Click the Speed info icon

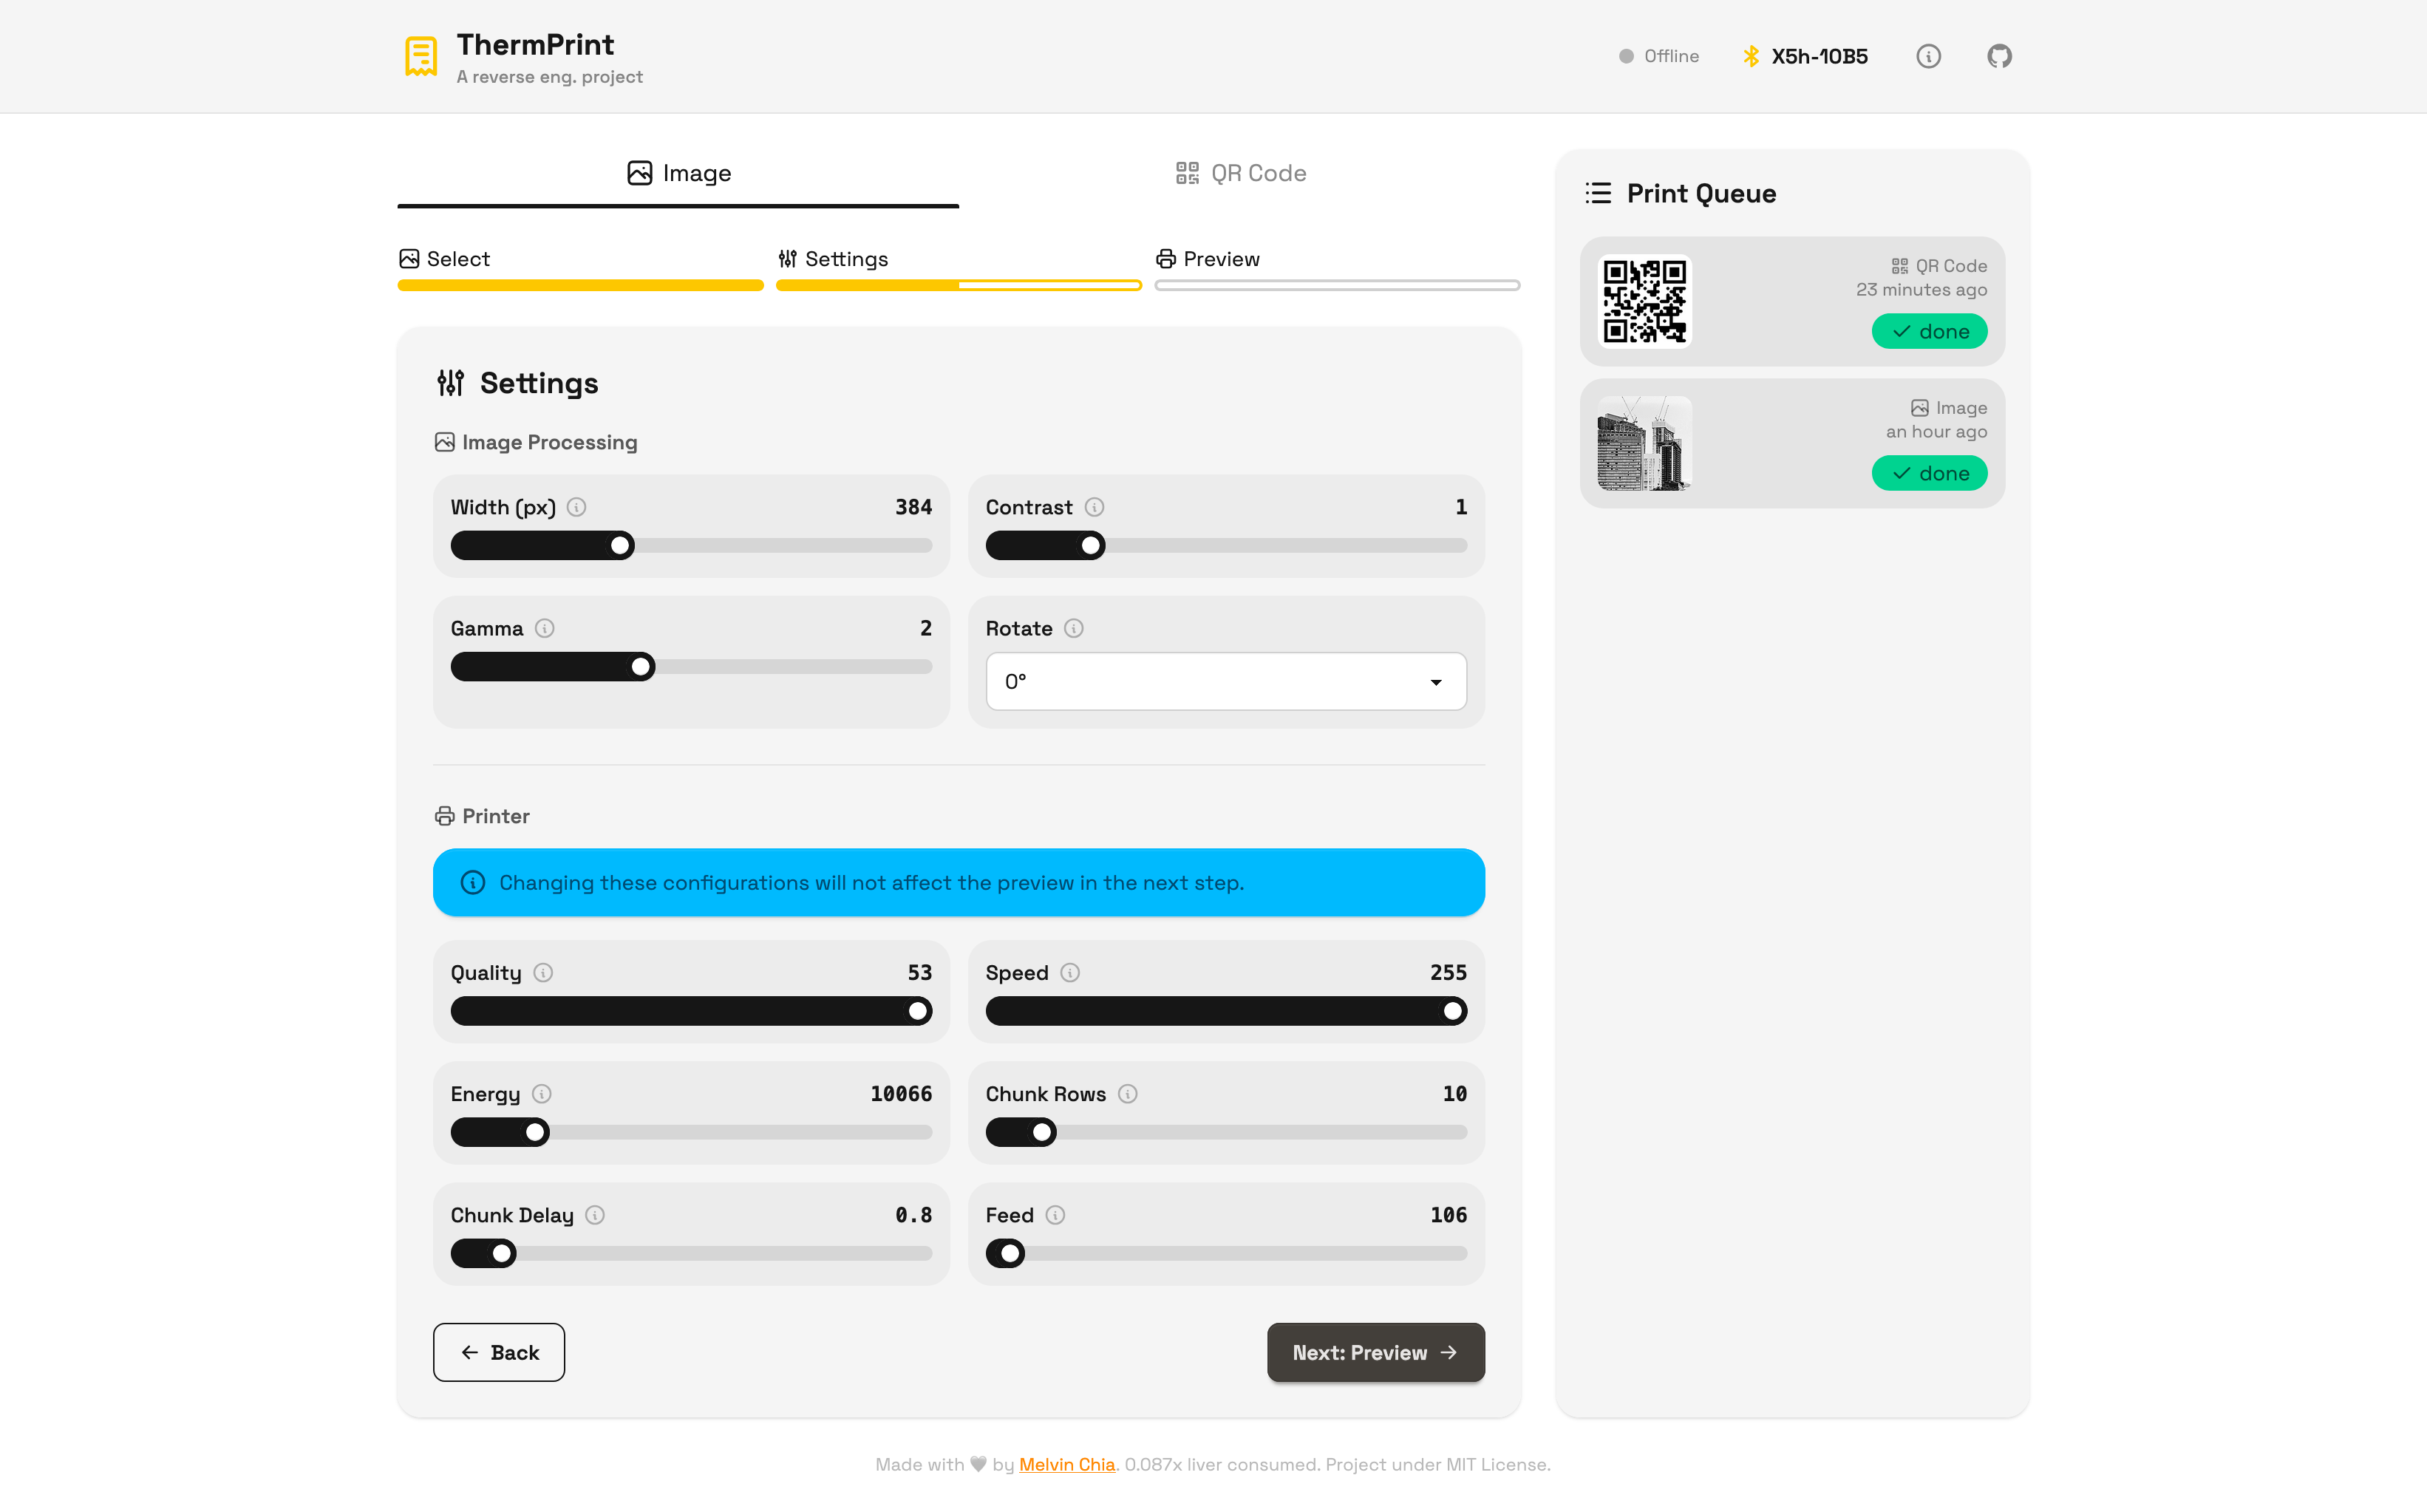tap(1070, 973)
